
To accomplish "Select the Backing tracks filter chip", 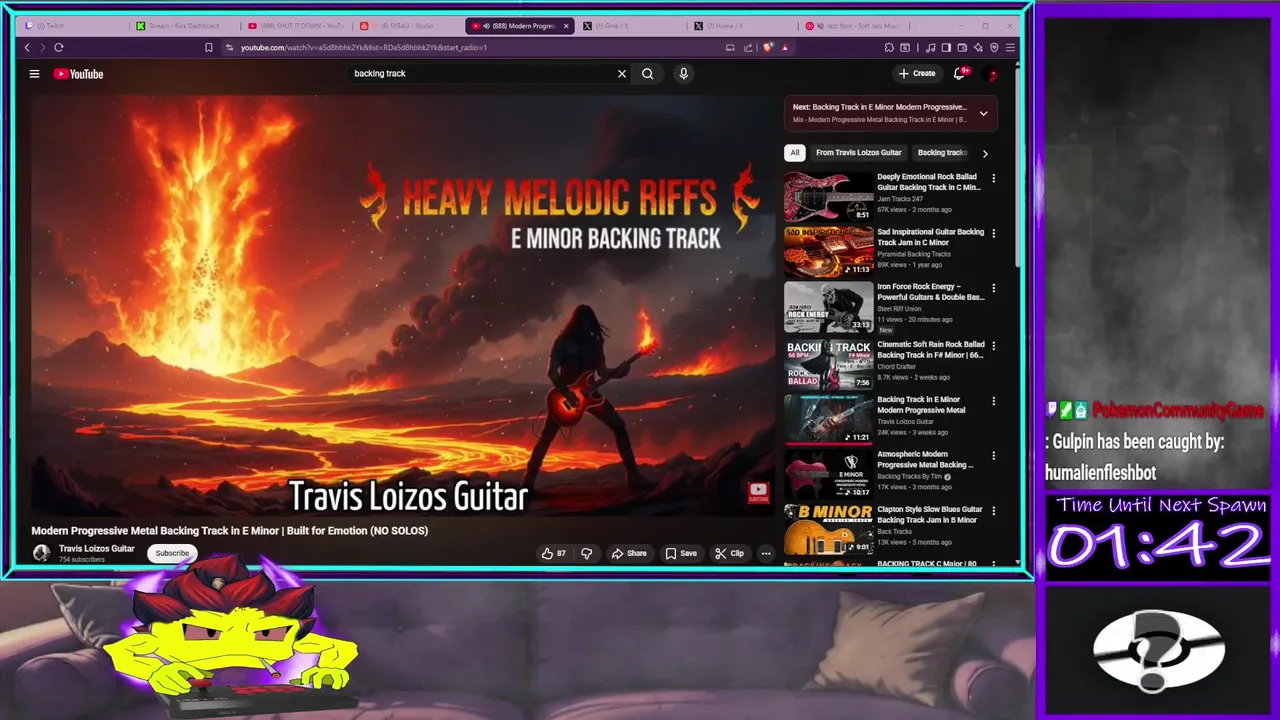I will [942, 153].
